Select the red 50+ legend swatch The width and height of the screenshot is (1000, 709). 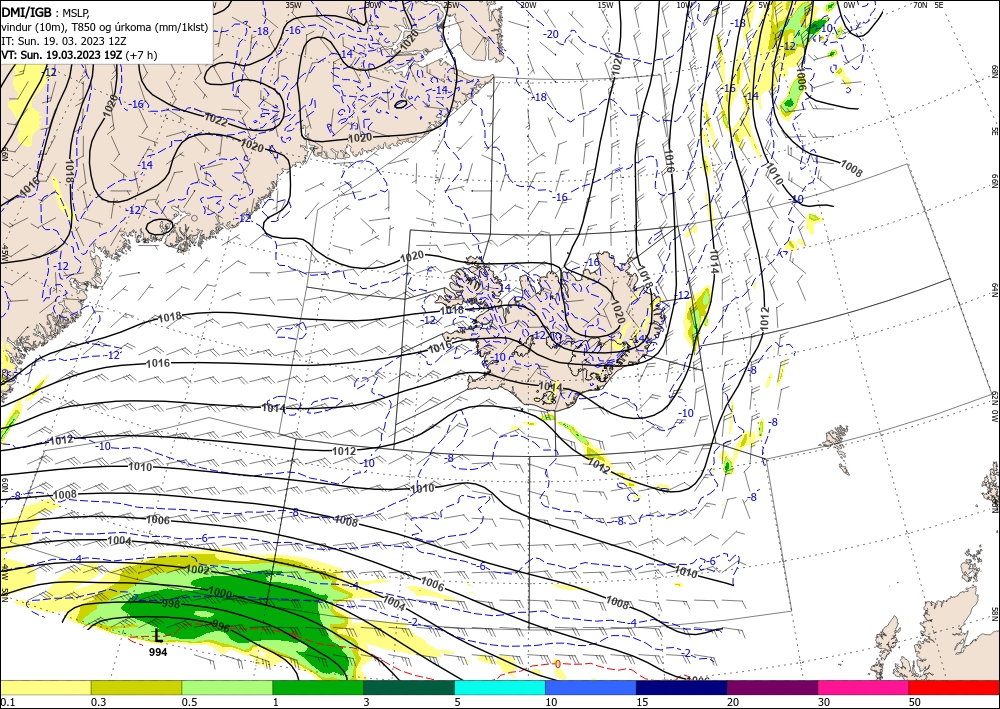point(954,687)
